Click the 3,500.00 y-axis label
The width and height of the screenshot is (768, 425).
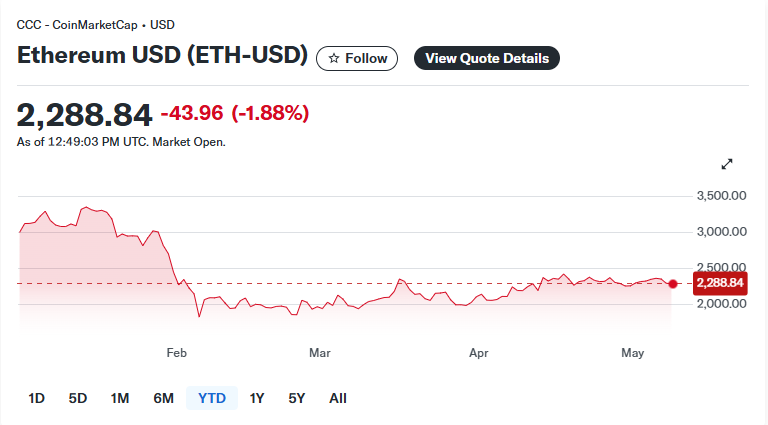coord(721,196)
